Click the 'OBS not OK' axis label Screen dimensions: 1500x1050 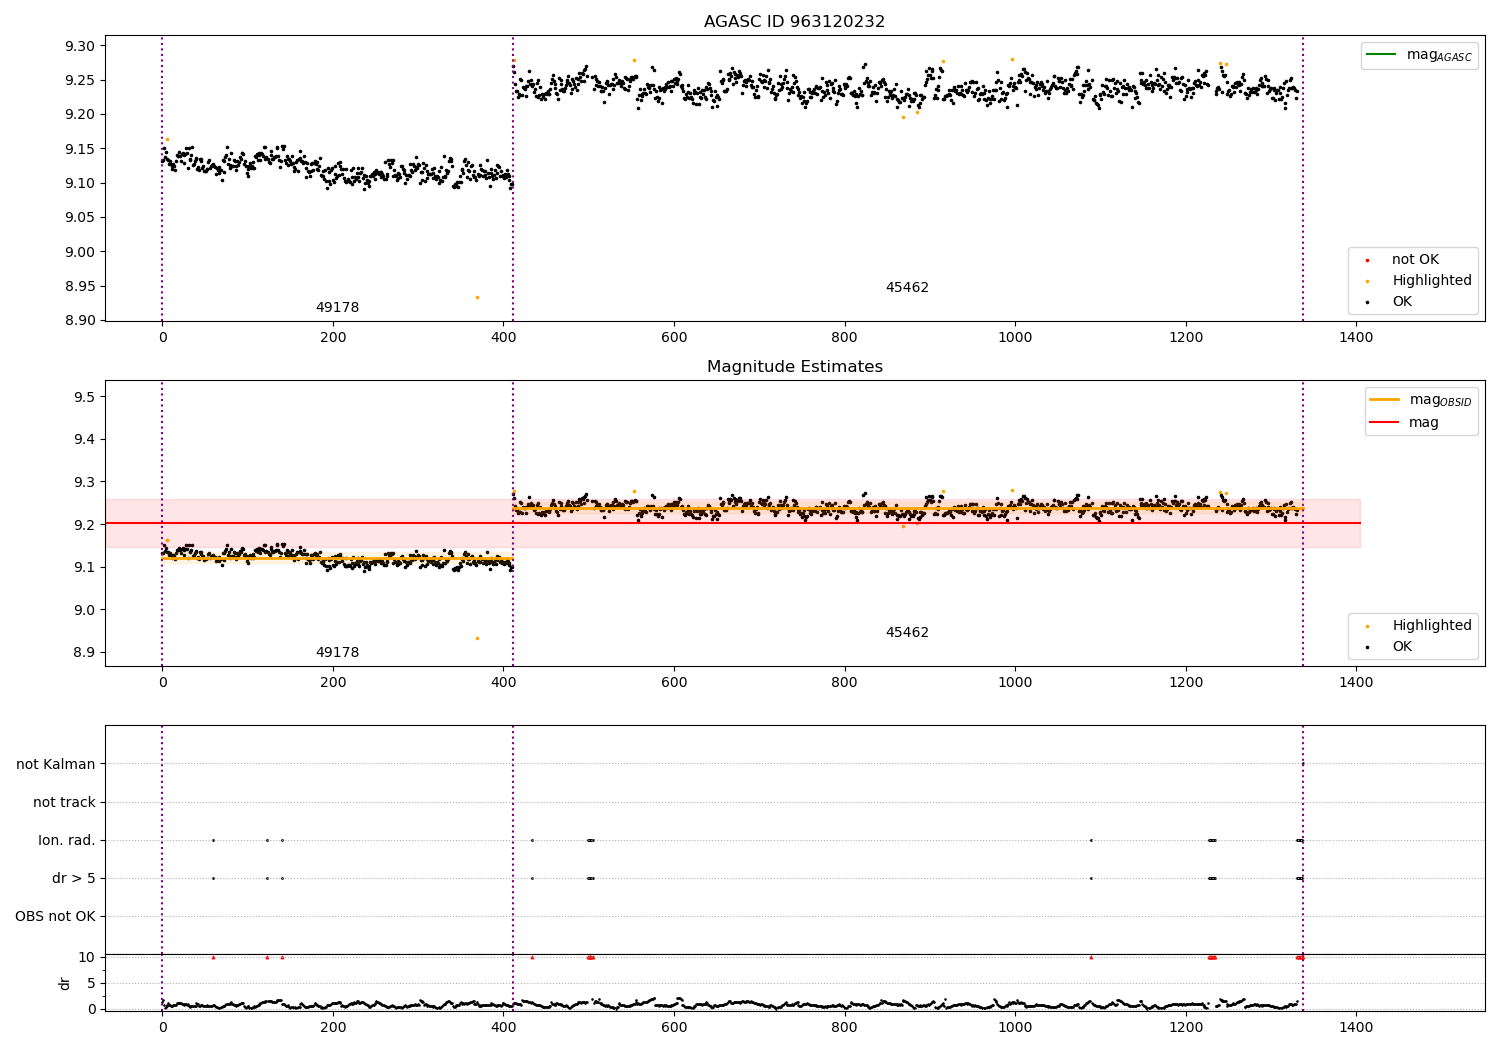point(55,917)
